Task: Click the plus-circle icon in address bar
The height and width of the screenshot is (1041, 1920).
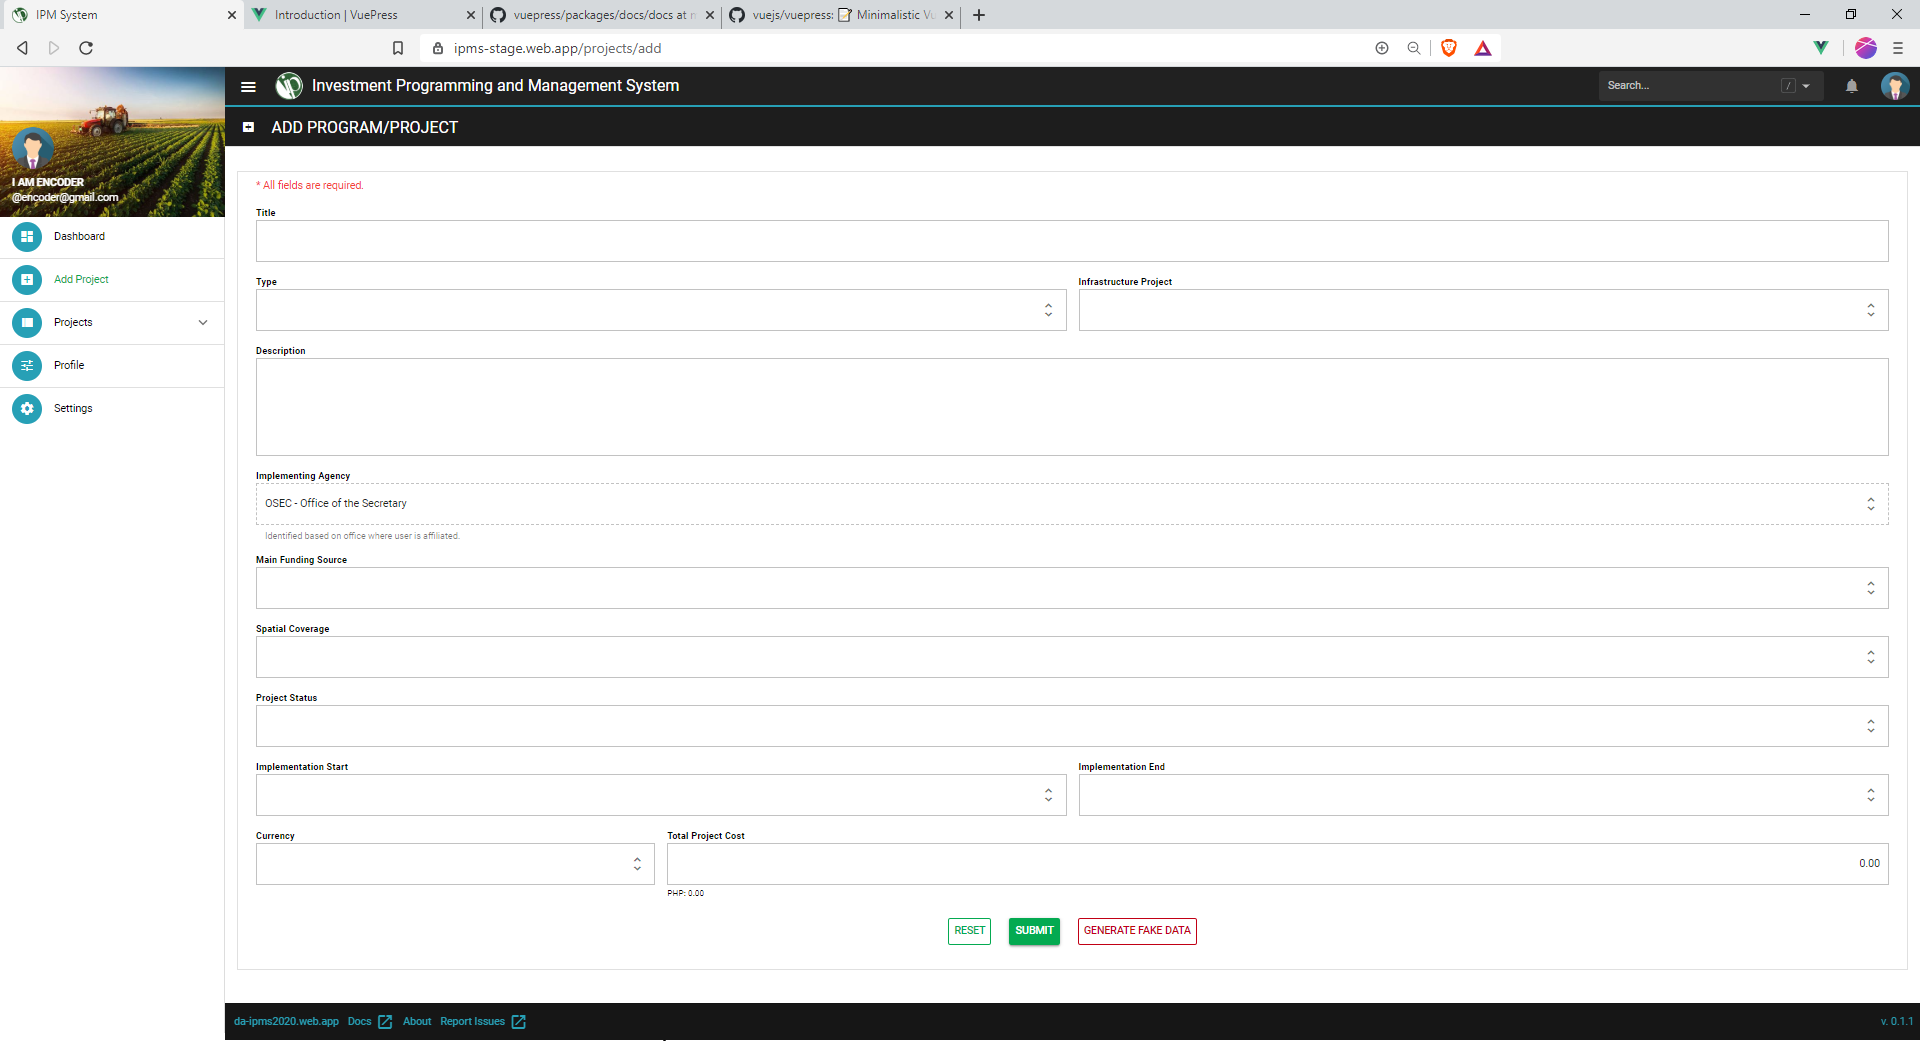Action: (1382, 48)
